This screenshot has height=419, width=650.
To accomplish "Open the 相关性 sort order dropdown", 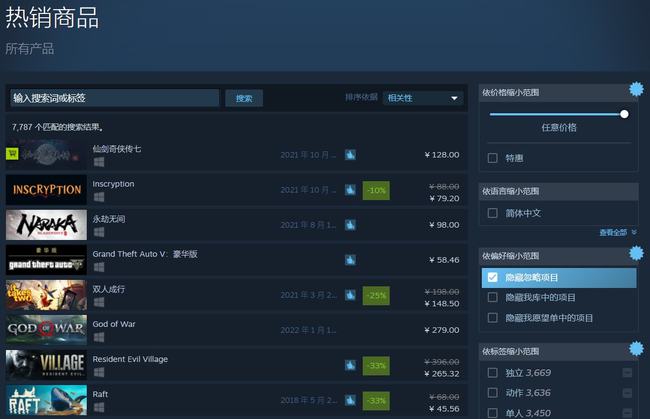I will click(x=423, y=98).
